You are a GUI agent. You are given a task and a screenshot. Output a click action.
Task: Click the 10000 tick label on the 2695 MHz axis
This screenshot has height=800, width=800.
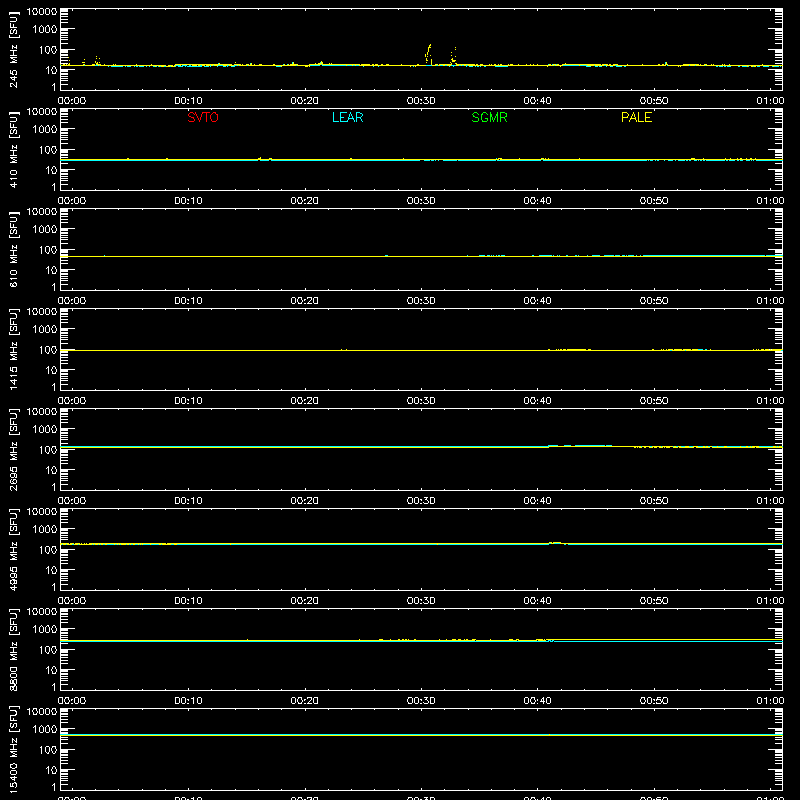[42, 412]
